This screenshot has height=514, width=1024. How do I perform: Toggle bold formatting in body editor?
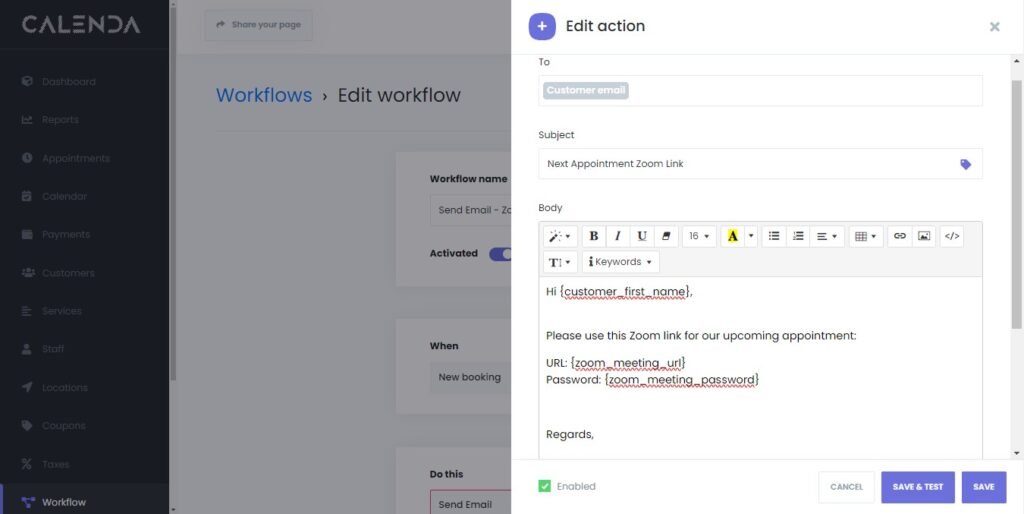point(594,236)
